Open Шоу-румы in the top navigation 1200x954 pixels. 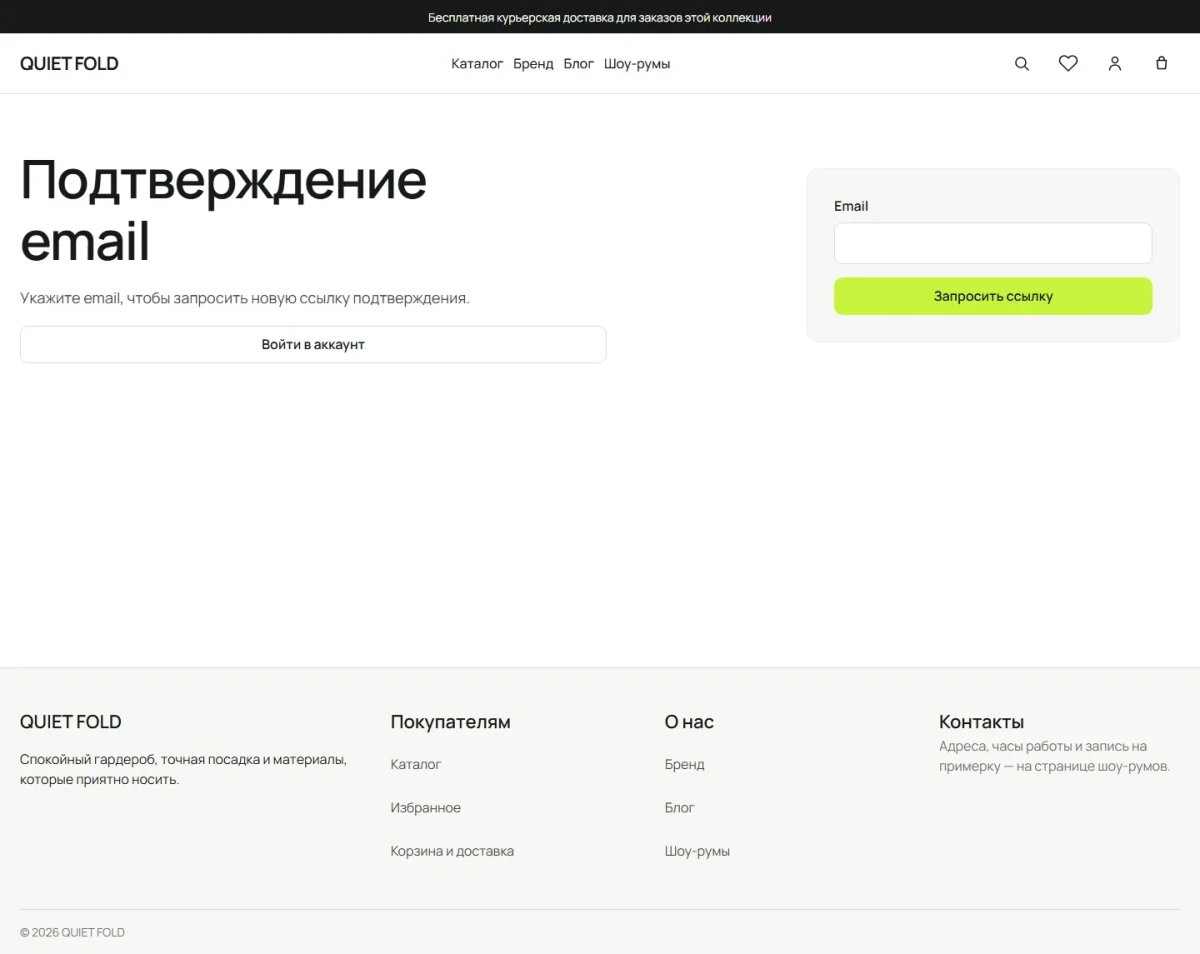click(637, 63)
